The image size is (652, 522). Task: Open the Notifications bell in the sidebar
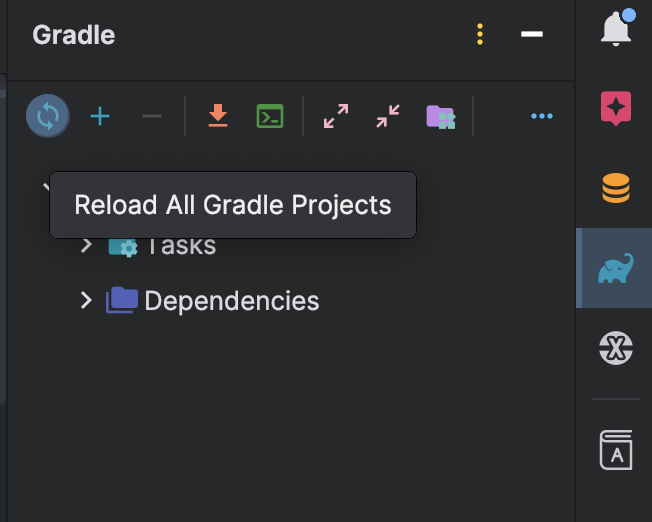617,27
